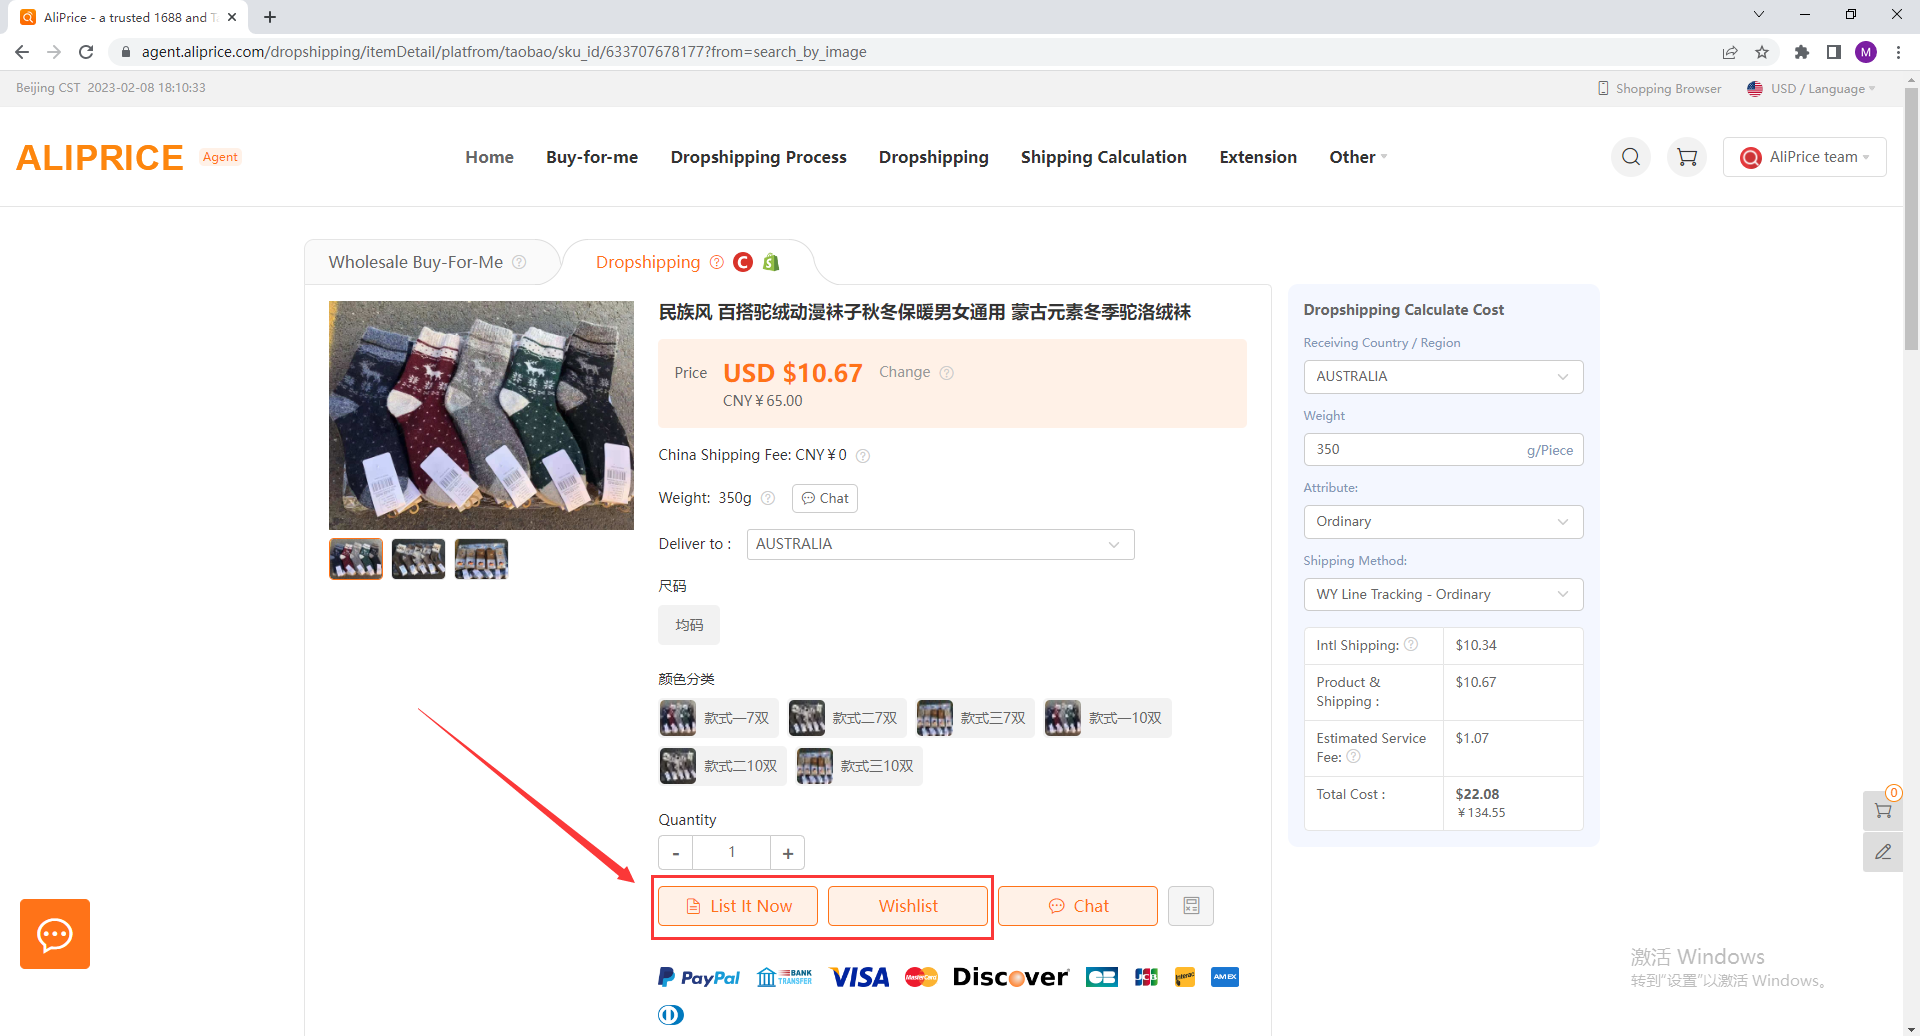
Task: Click the quantity input field
Action: coord(732,853)
